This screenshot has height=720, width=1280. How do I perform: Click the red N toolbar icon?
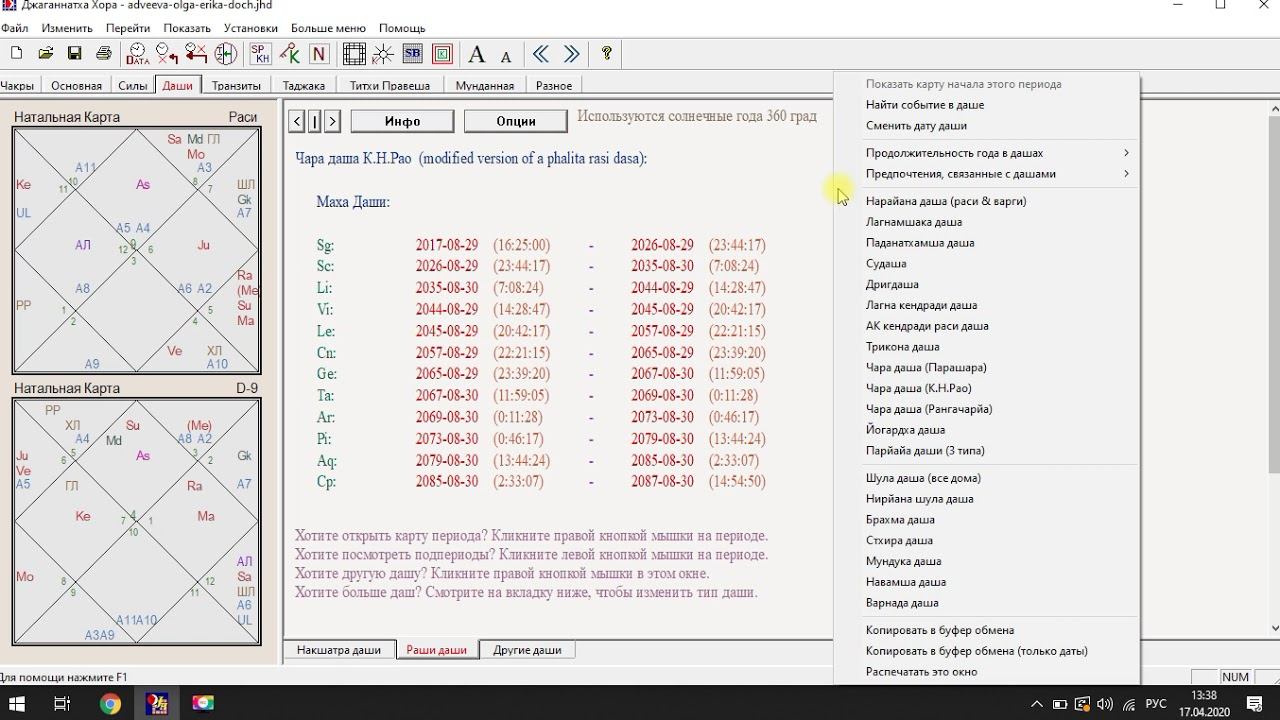pyautogui.click(x=319, y=53)
